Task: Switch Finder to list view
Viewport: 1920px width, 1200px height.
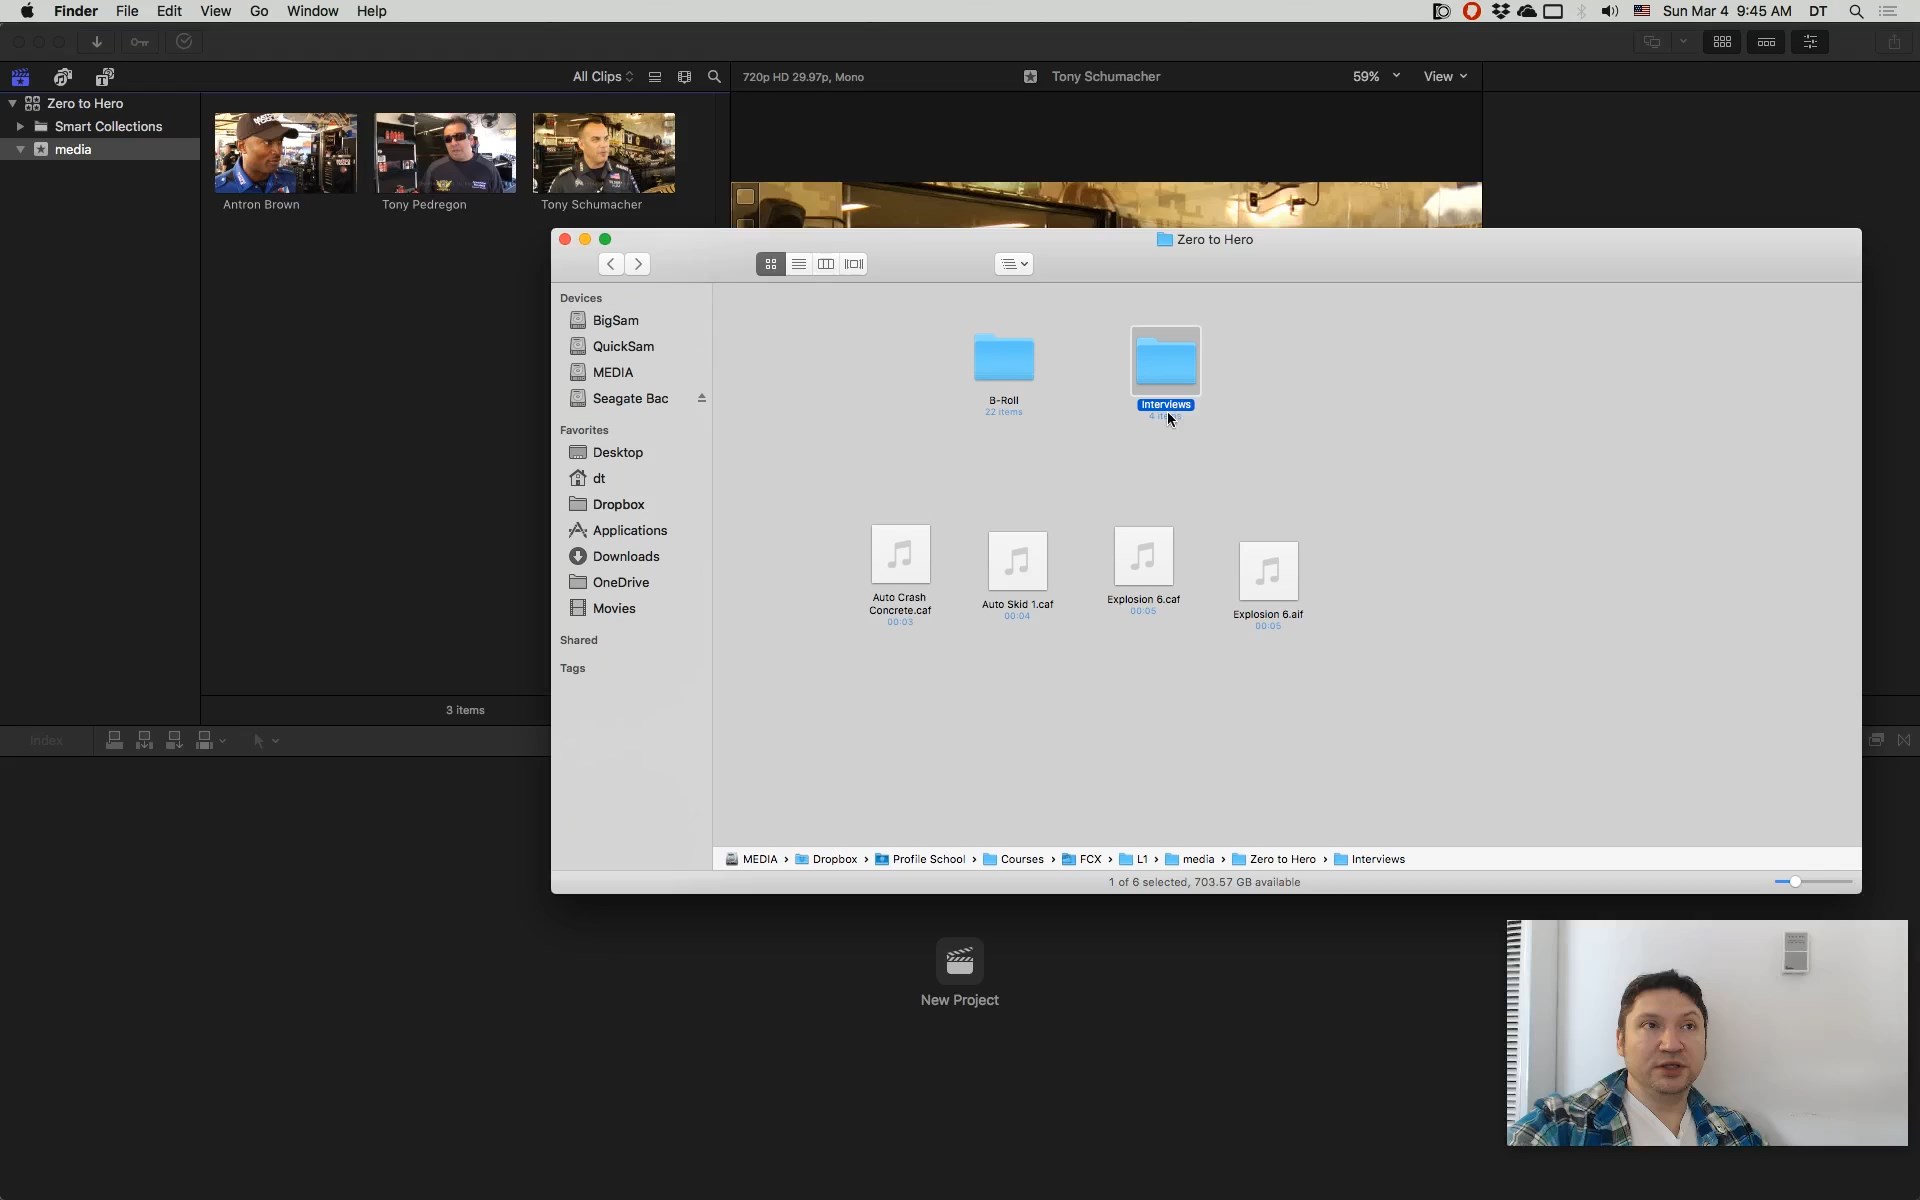Action: click(798, 264)
